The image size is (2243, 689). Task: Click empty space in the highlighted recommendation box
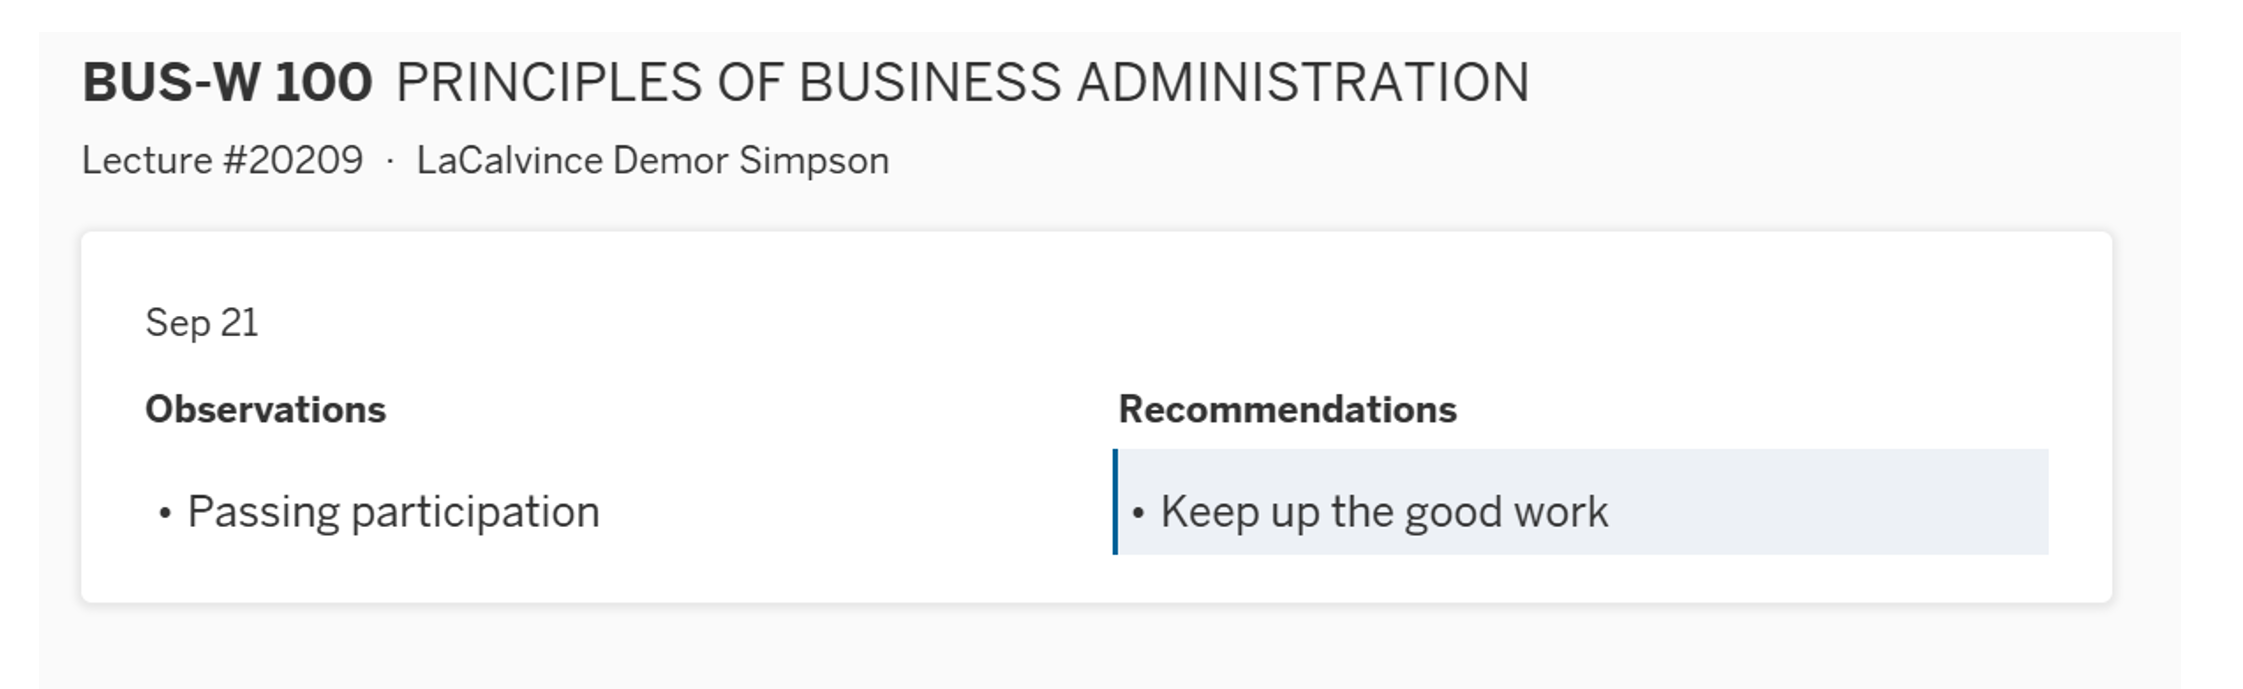click(1850, 502)
